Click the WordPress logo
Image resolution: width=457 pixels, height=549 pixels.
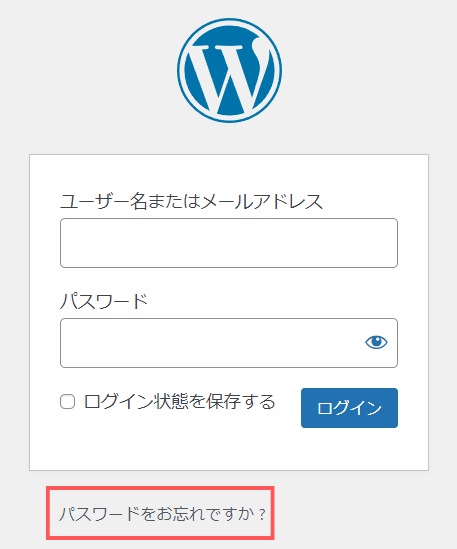229,70
